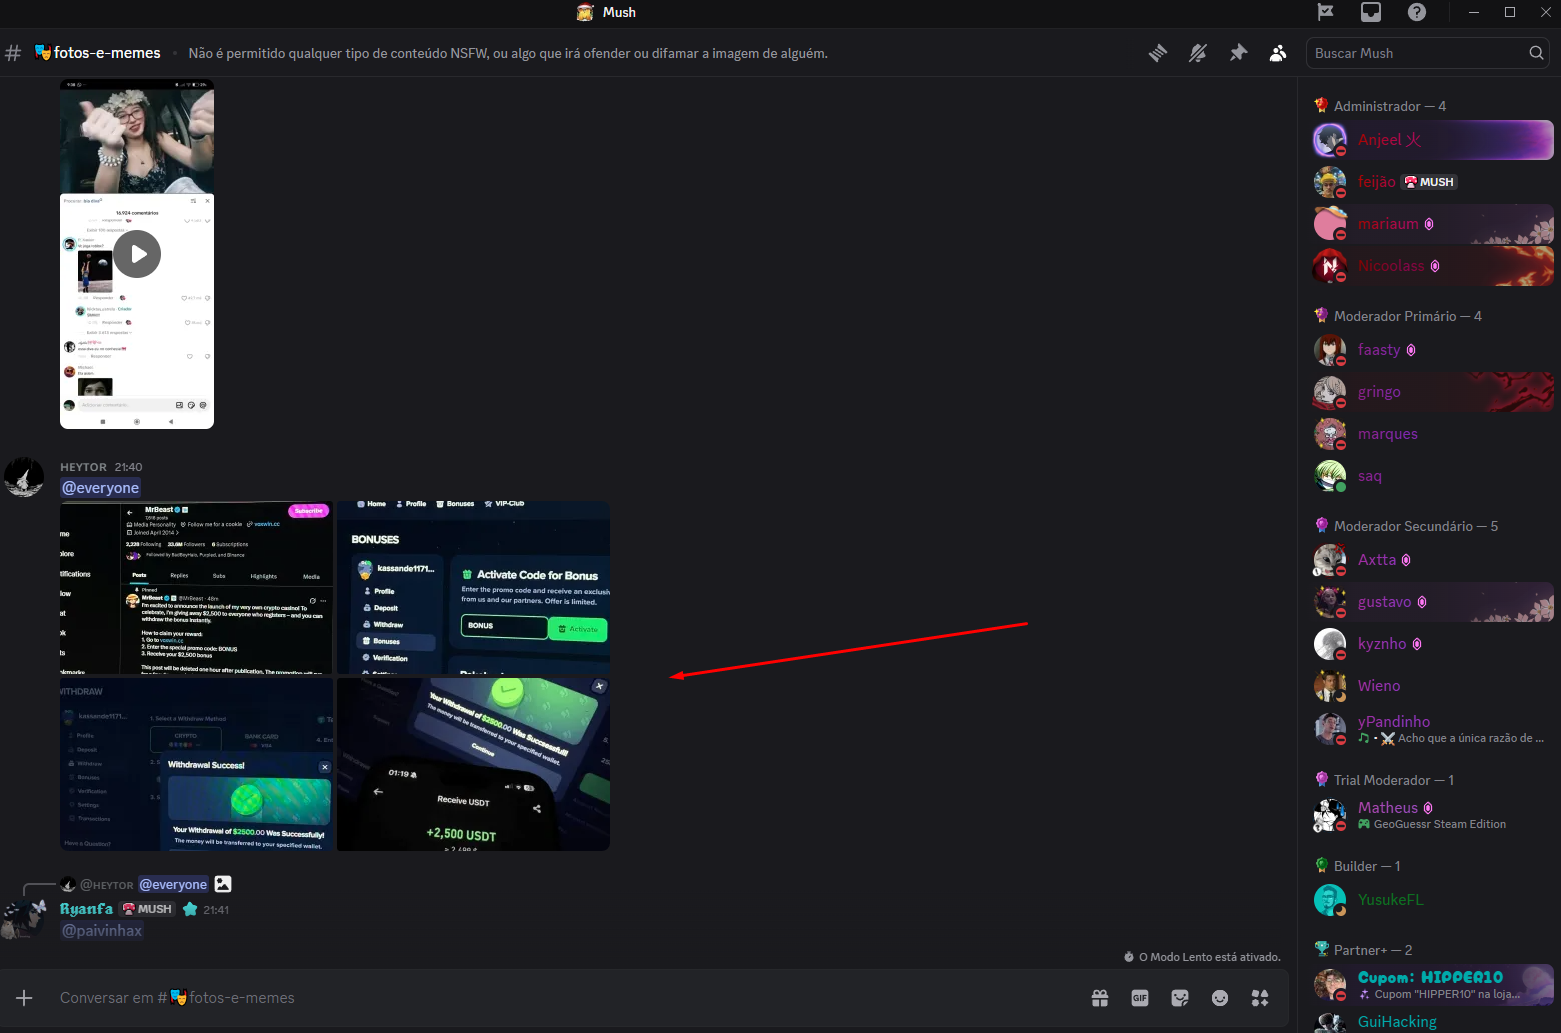Open the inbox icon in title bar

pyautogui.click(x=1371, y=12)
